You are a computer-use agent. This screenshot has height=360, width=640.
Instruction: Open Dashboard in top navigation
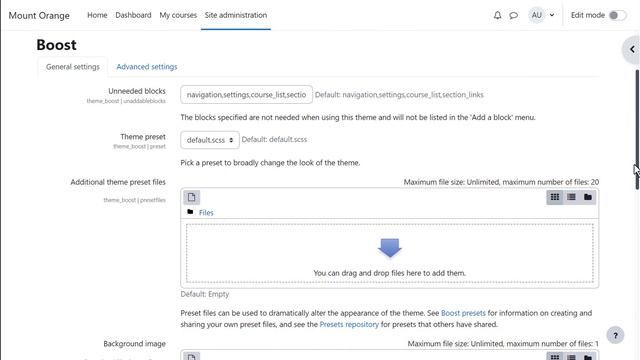point(133,15)
